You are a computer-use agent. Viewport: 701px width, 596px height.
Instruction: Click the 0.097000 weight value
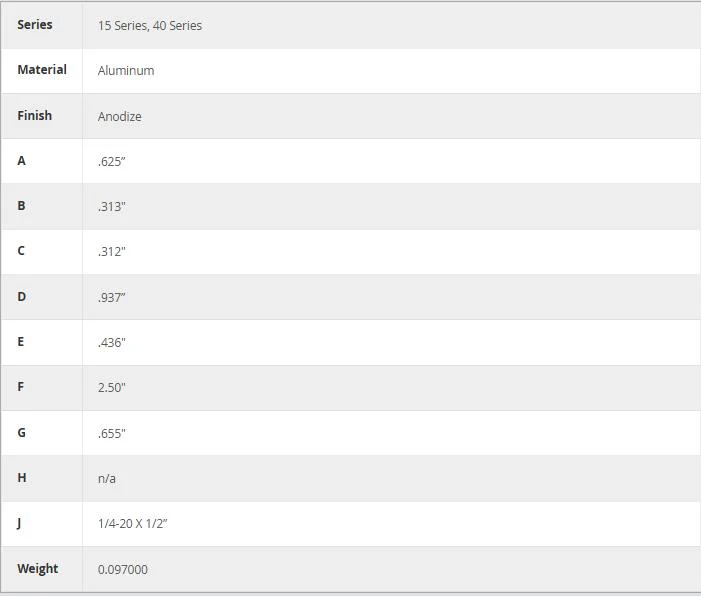tap(123, 570)
